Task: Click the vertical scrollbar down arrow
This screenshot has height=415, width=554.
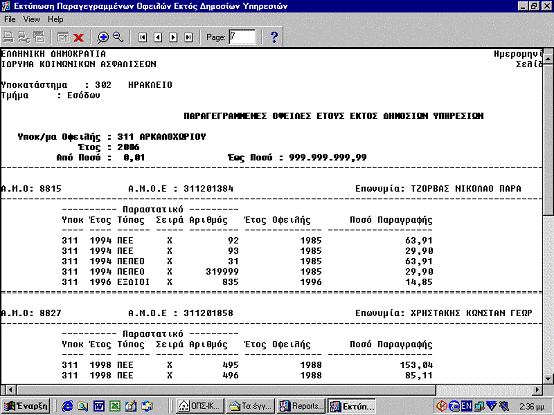Action: [x=548, y=378]
